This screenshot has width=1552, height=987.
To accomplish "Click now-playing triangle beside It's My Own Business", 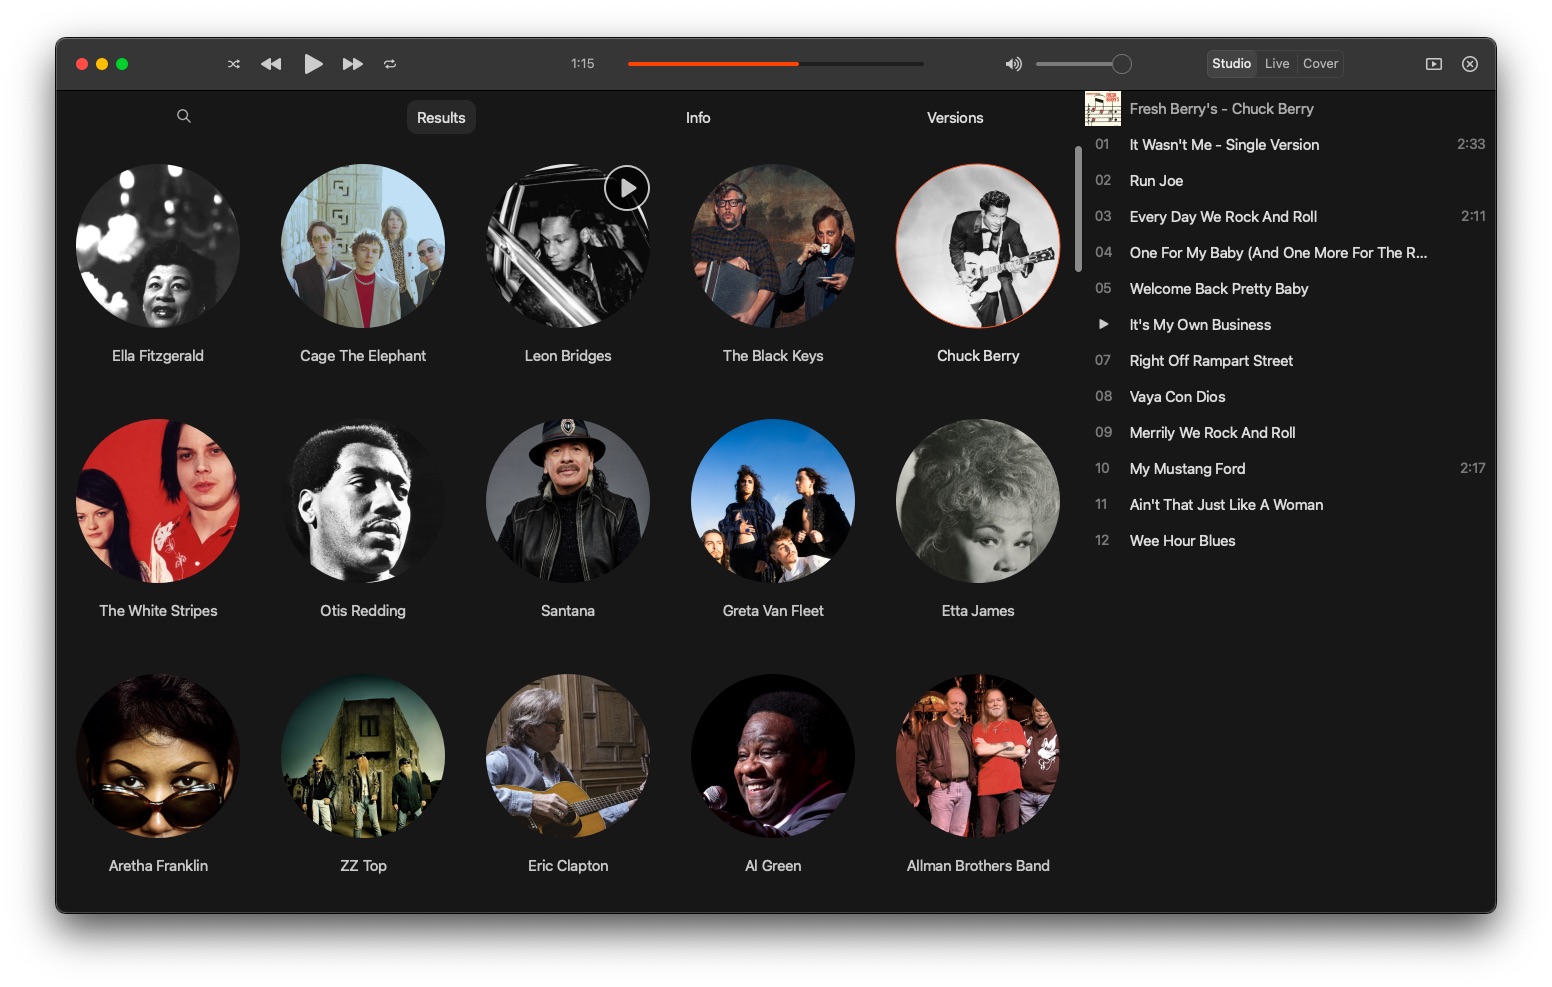I will [1103, 324].
